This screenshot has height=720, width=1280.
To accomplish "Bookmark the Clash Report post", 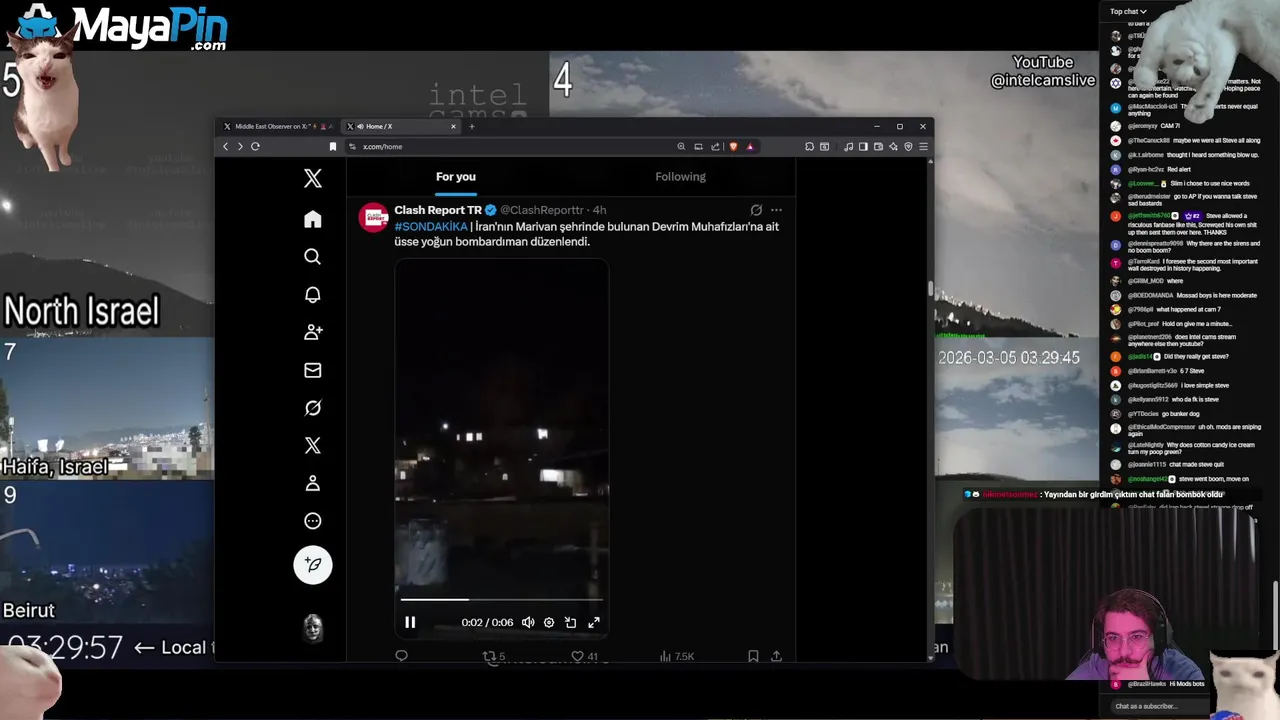I will 753,656.
